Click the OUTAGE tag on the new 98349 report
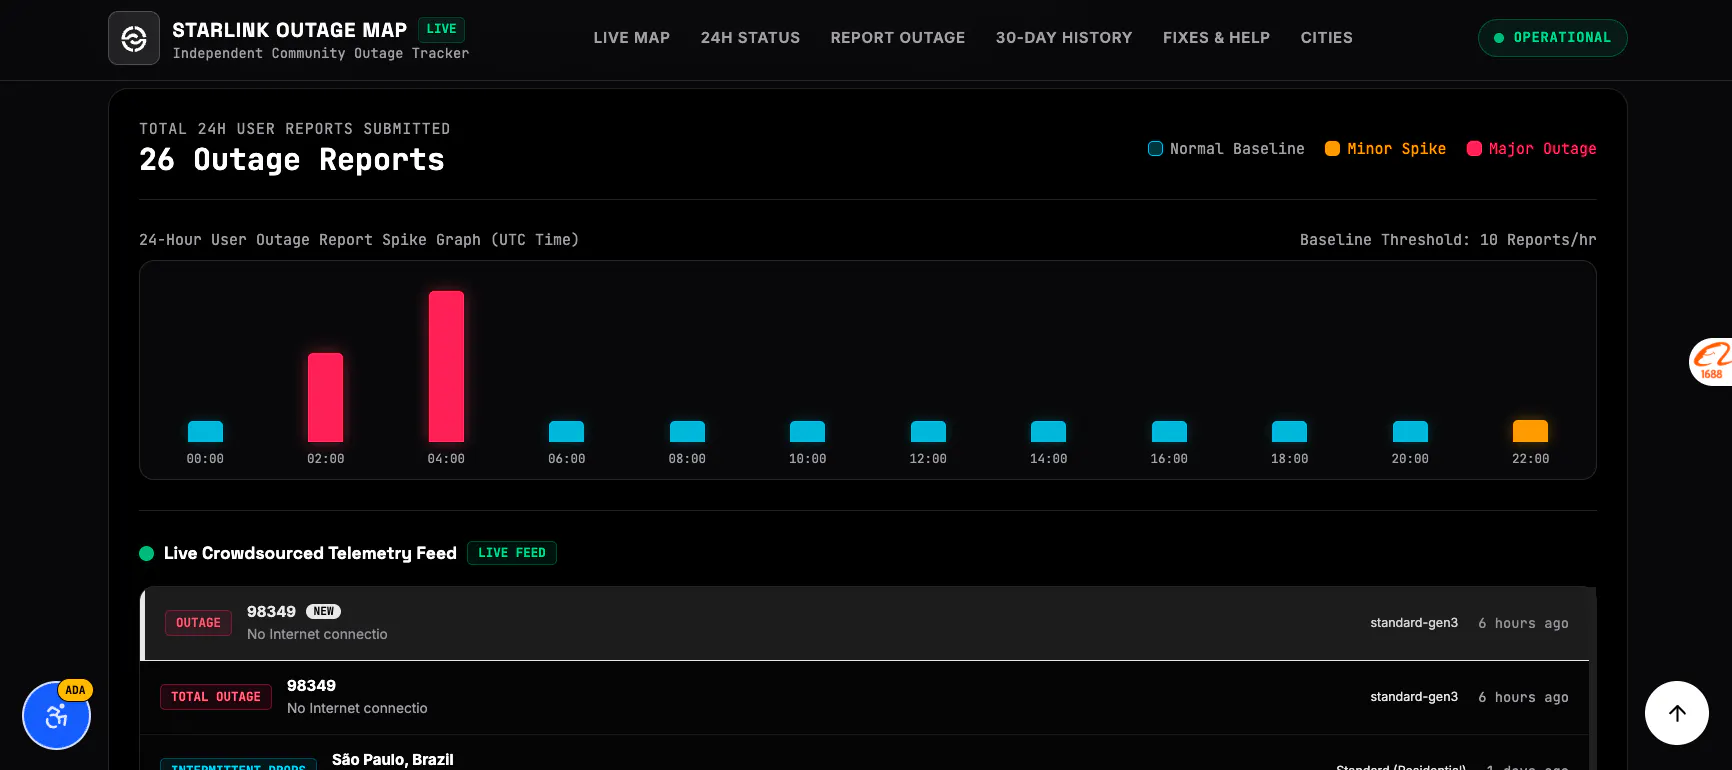 pos(198,623)
